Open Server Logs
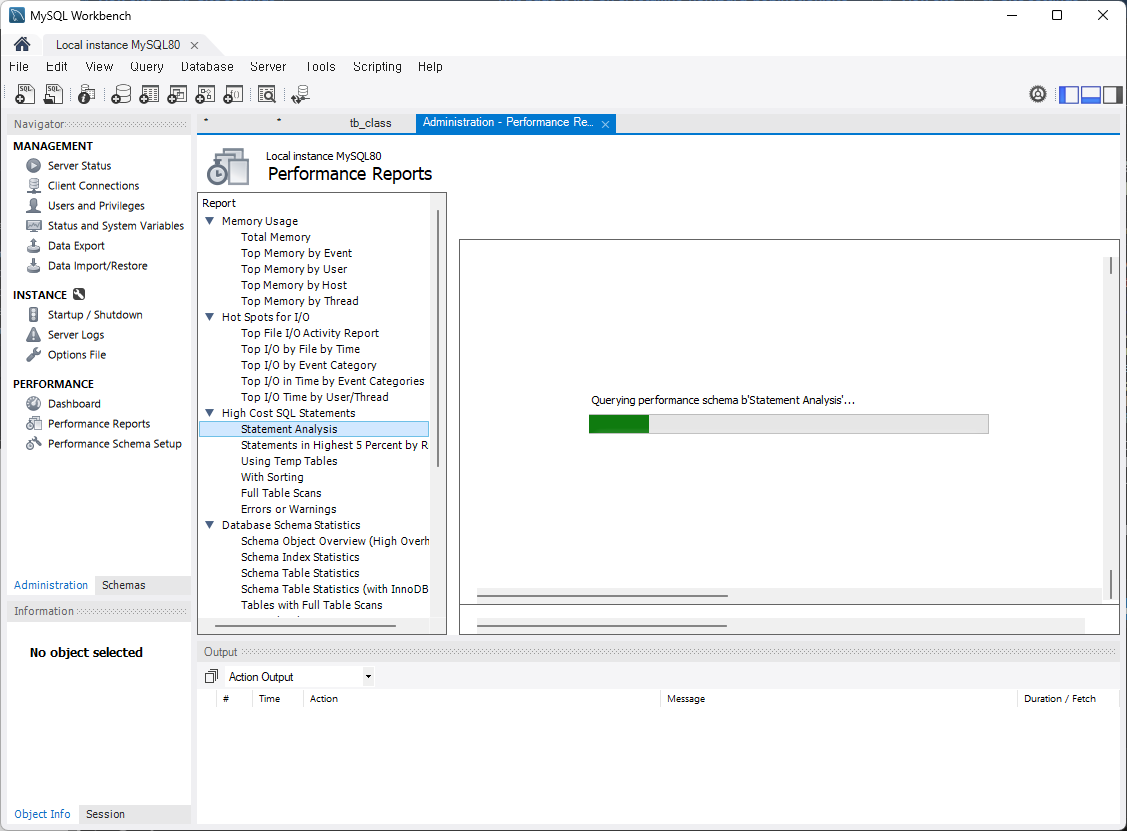 75,335
